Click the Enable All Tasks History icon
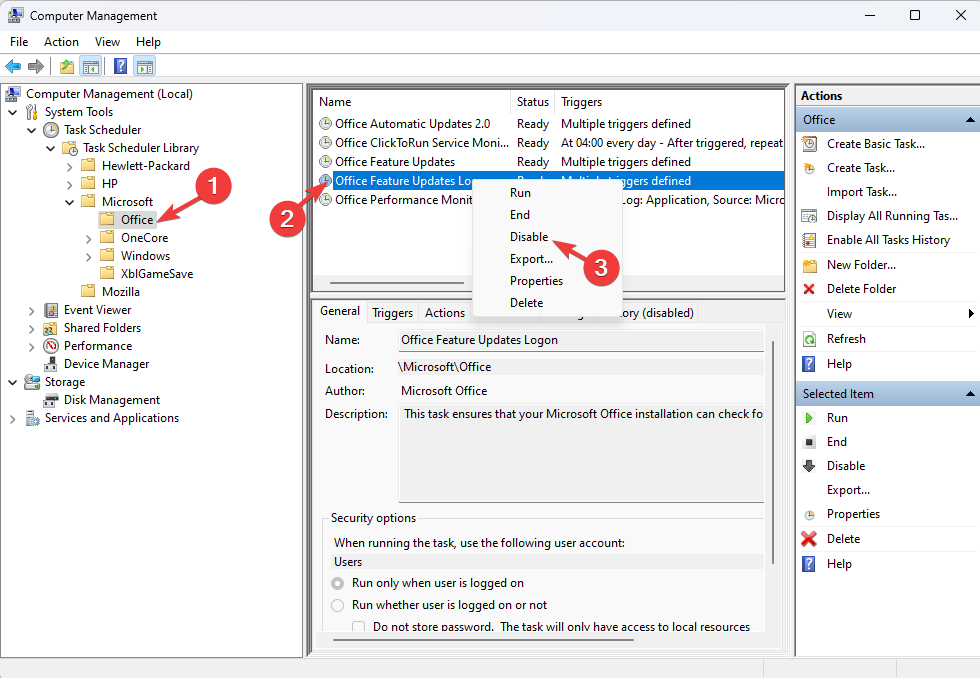Viewport: 980px width, 678px height. point(809,240)
